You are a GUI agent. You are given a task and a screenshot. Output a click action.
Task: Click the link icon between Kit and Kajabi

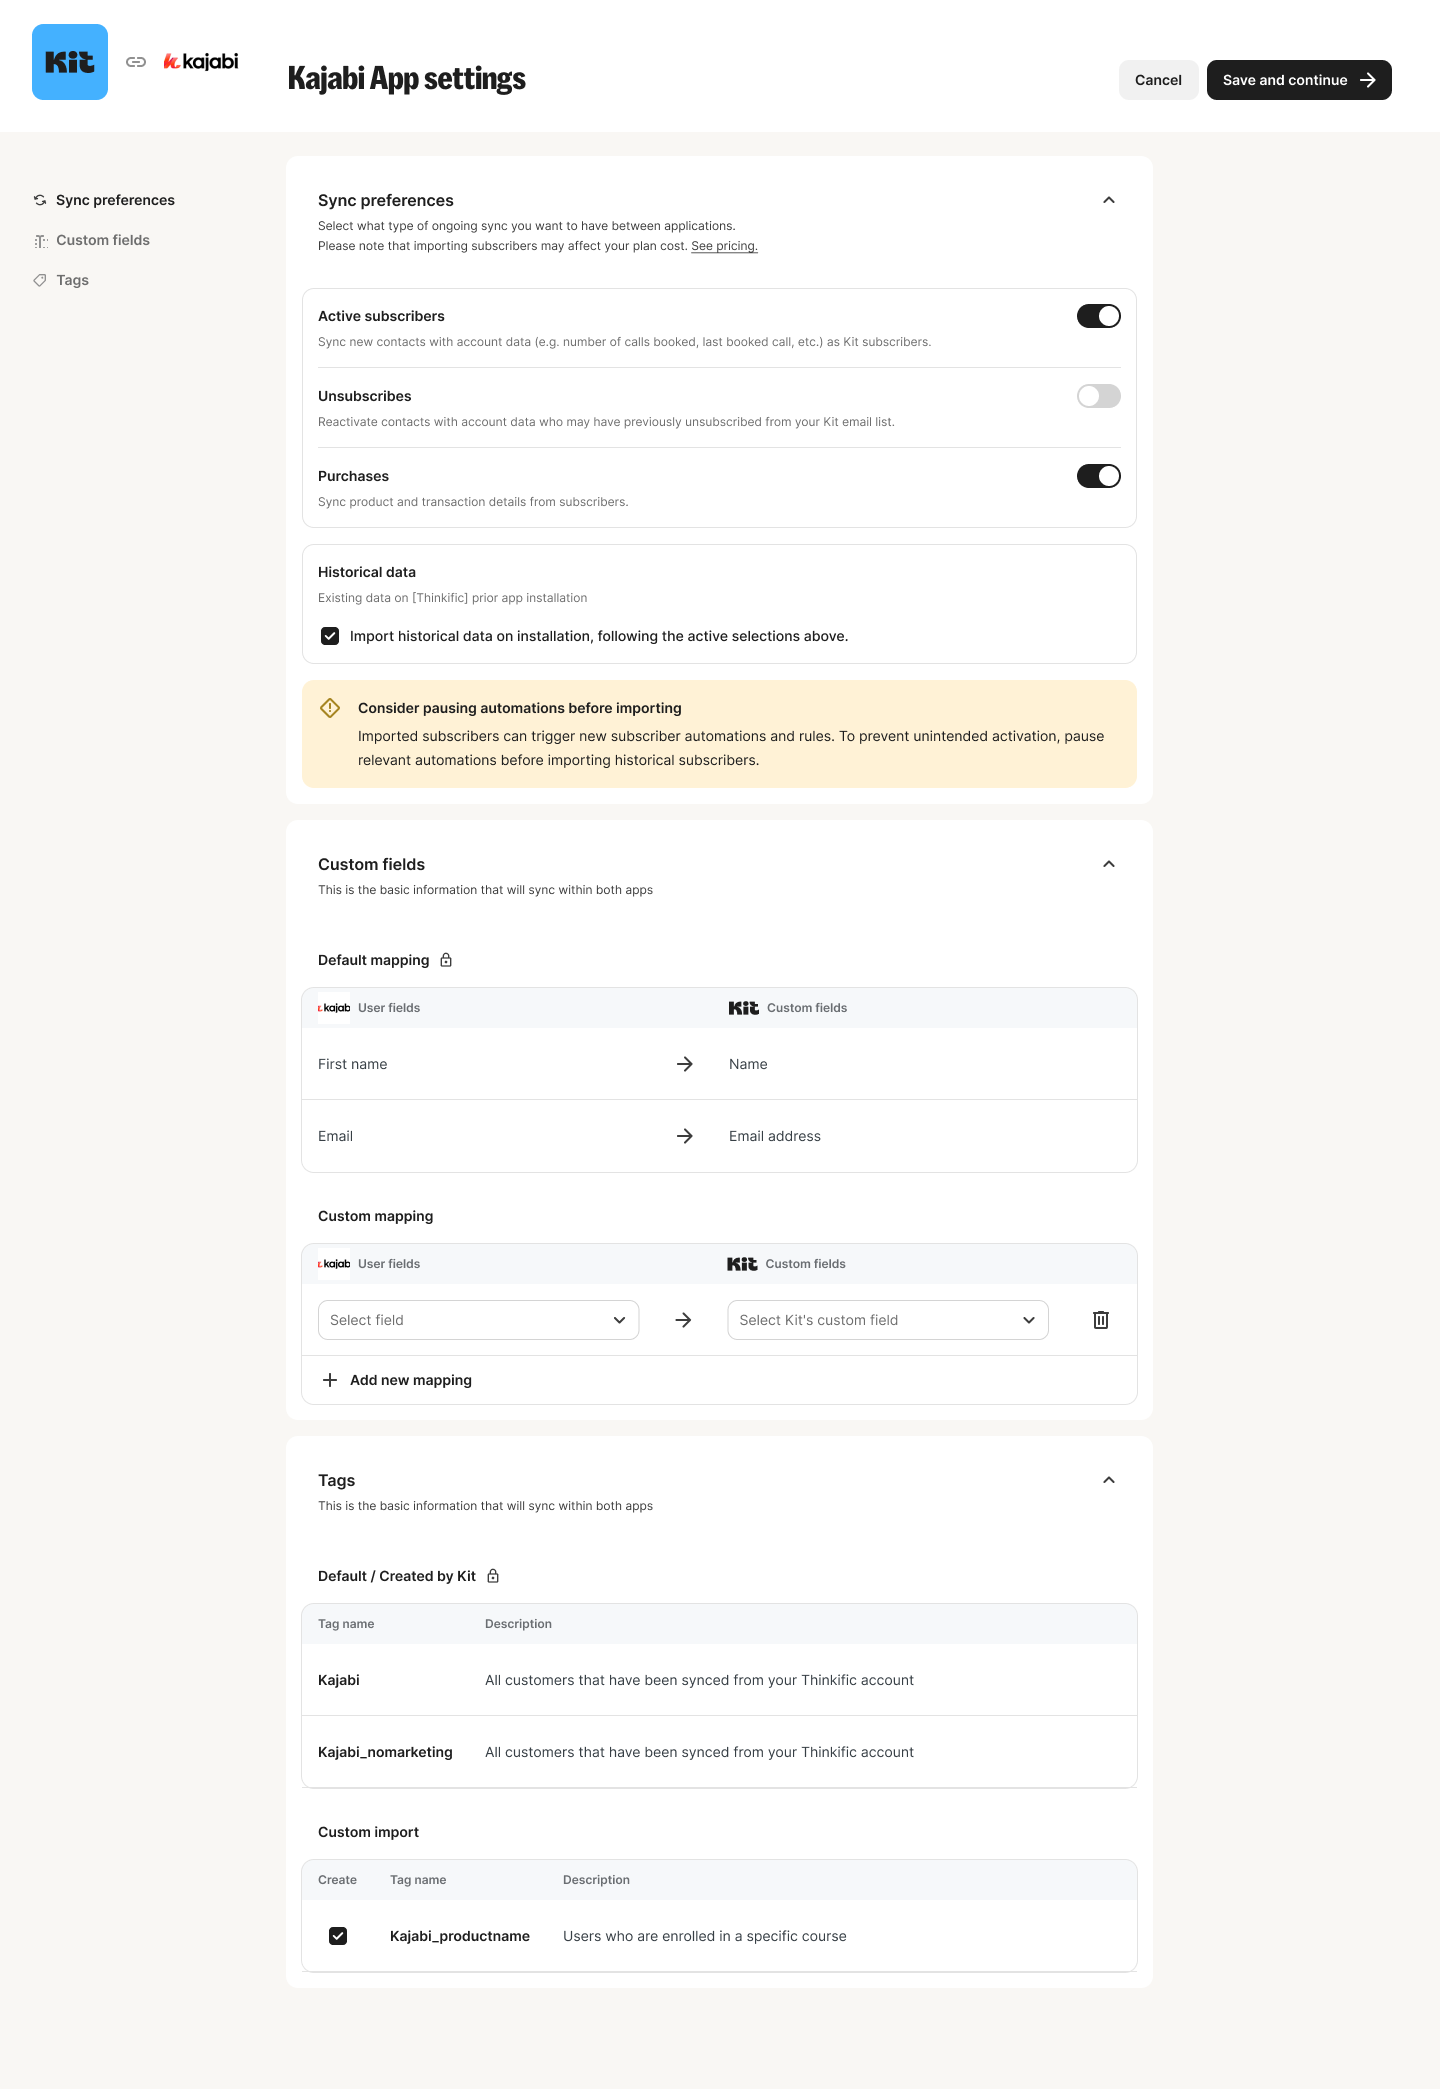(136, 61)
